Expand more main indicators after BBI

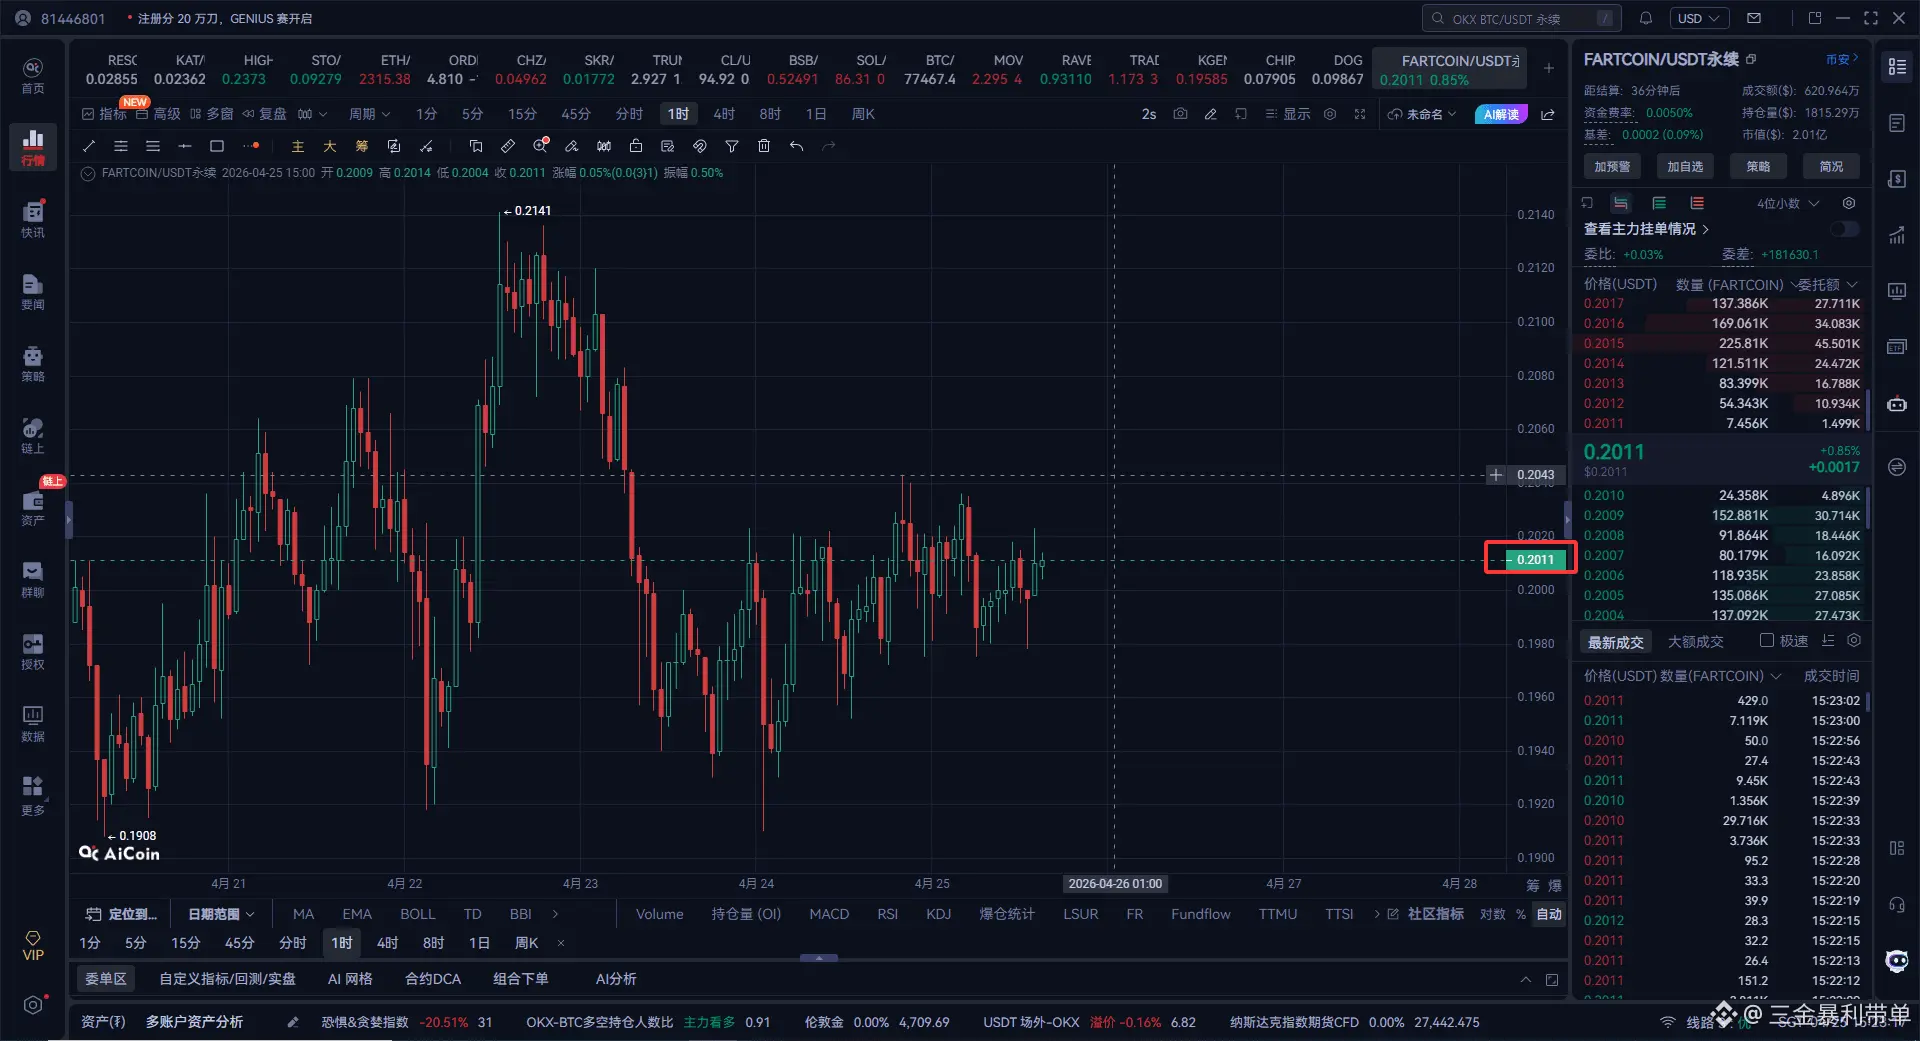(555, 914)
